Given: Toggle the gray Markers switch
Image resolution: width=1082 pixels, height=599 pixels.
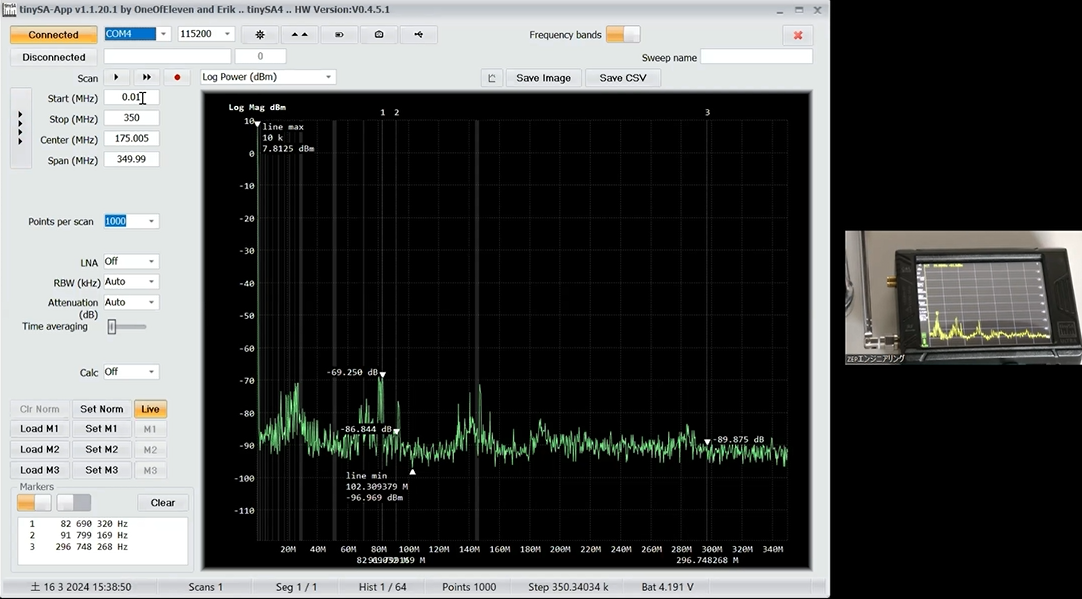Looking at the screenshot, I should 73,502.
